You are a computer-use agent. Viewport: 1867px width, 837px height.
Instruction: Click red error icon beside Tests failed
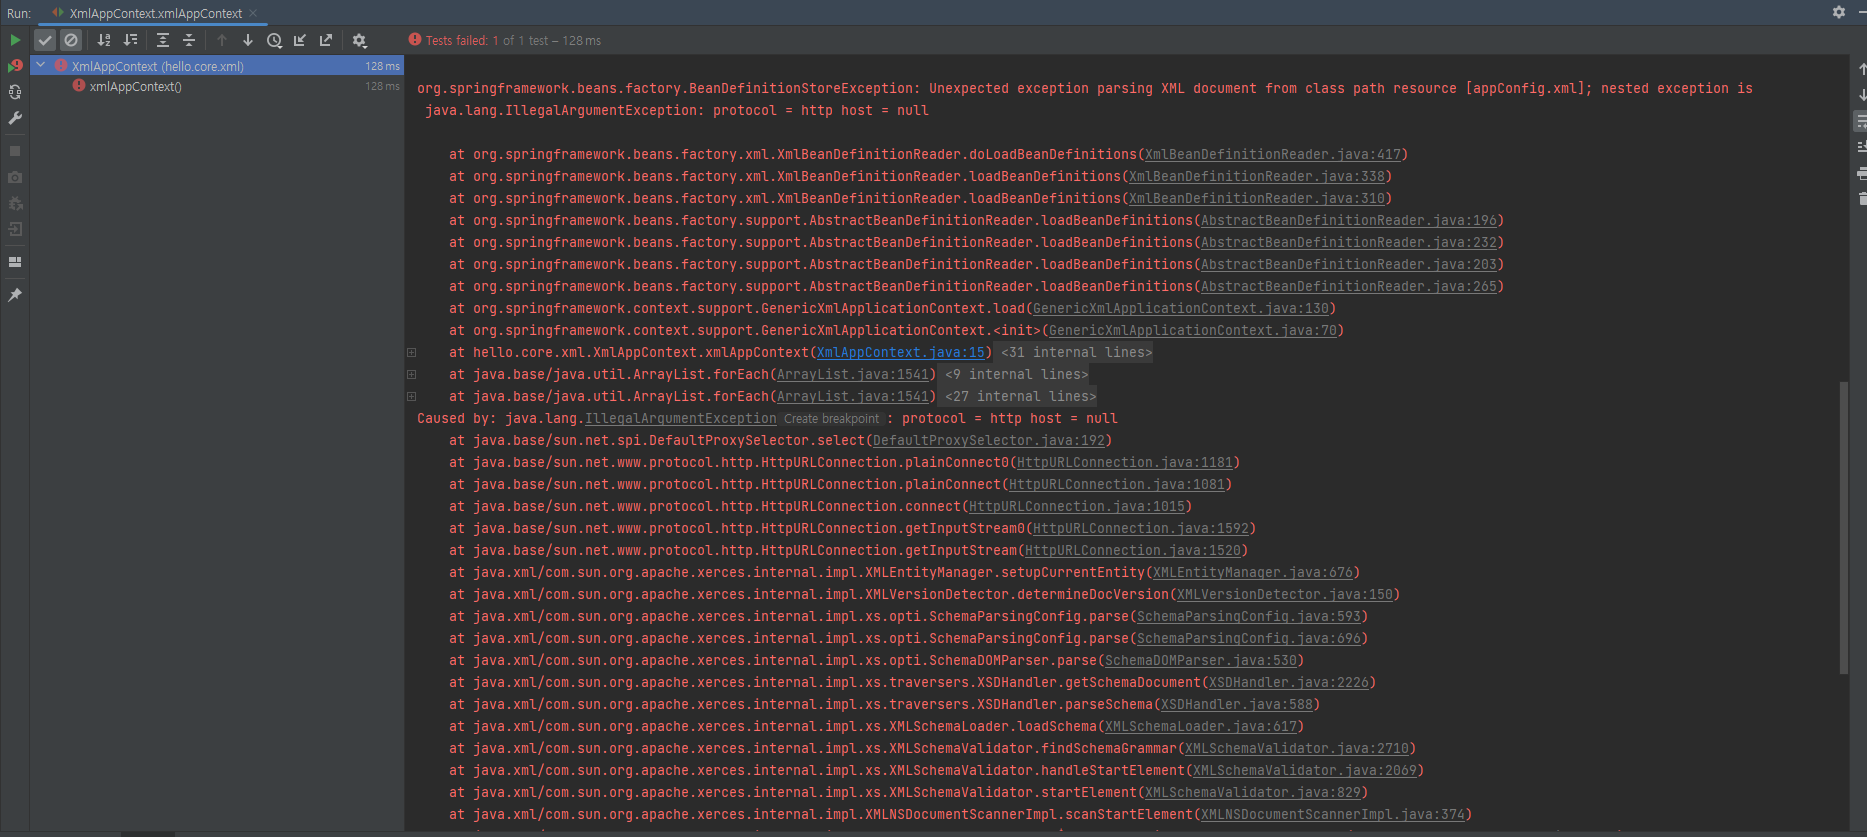[x=415, y=39]
